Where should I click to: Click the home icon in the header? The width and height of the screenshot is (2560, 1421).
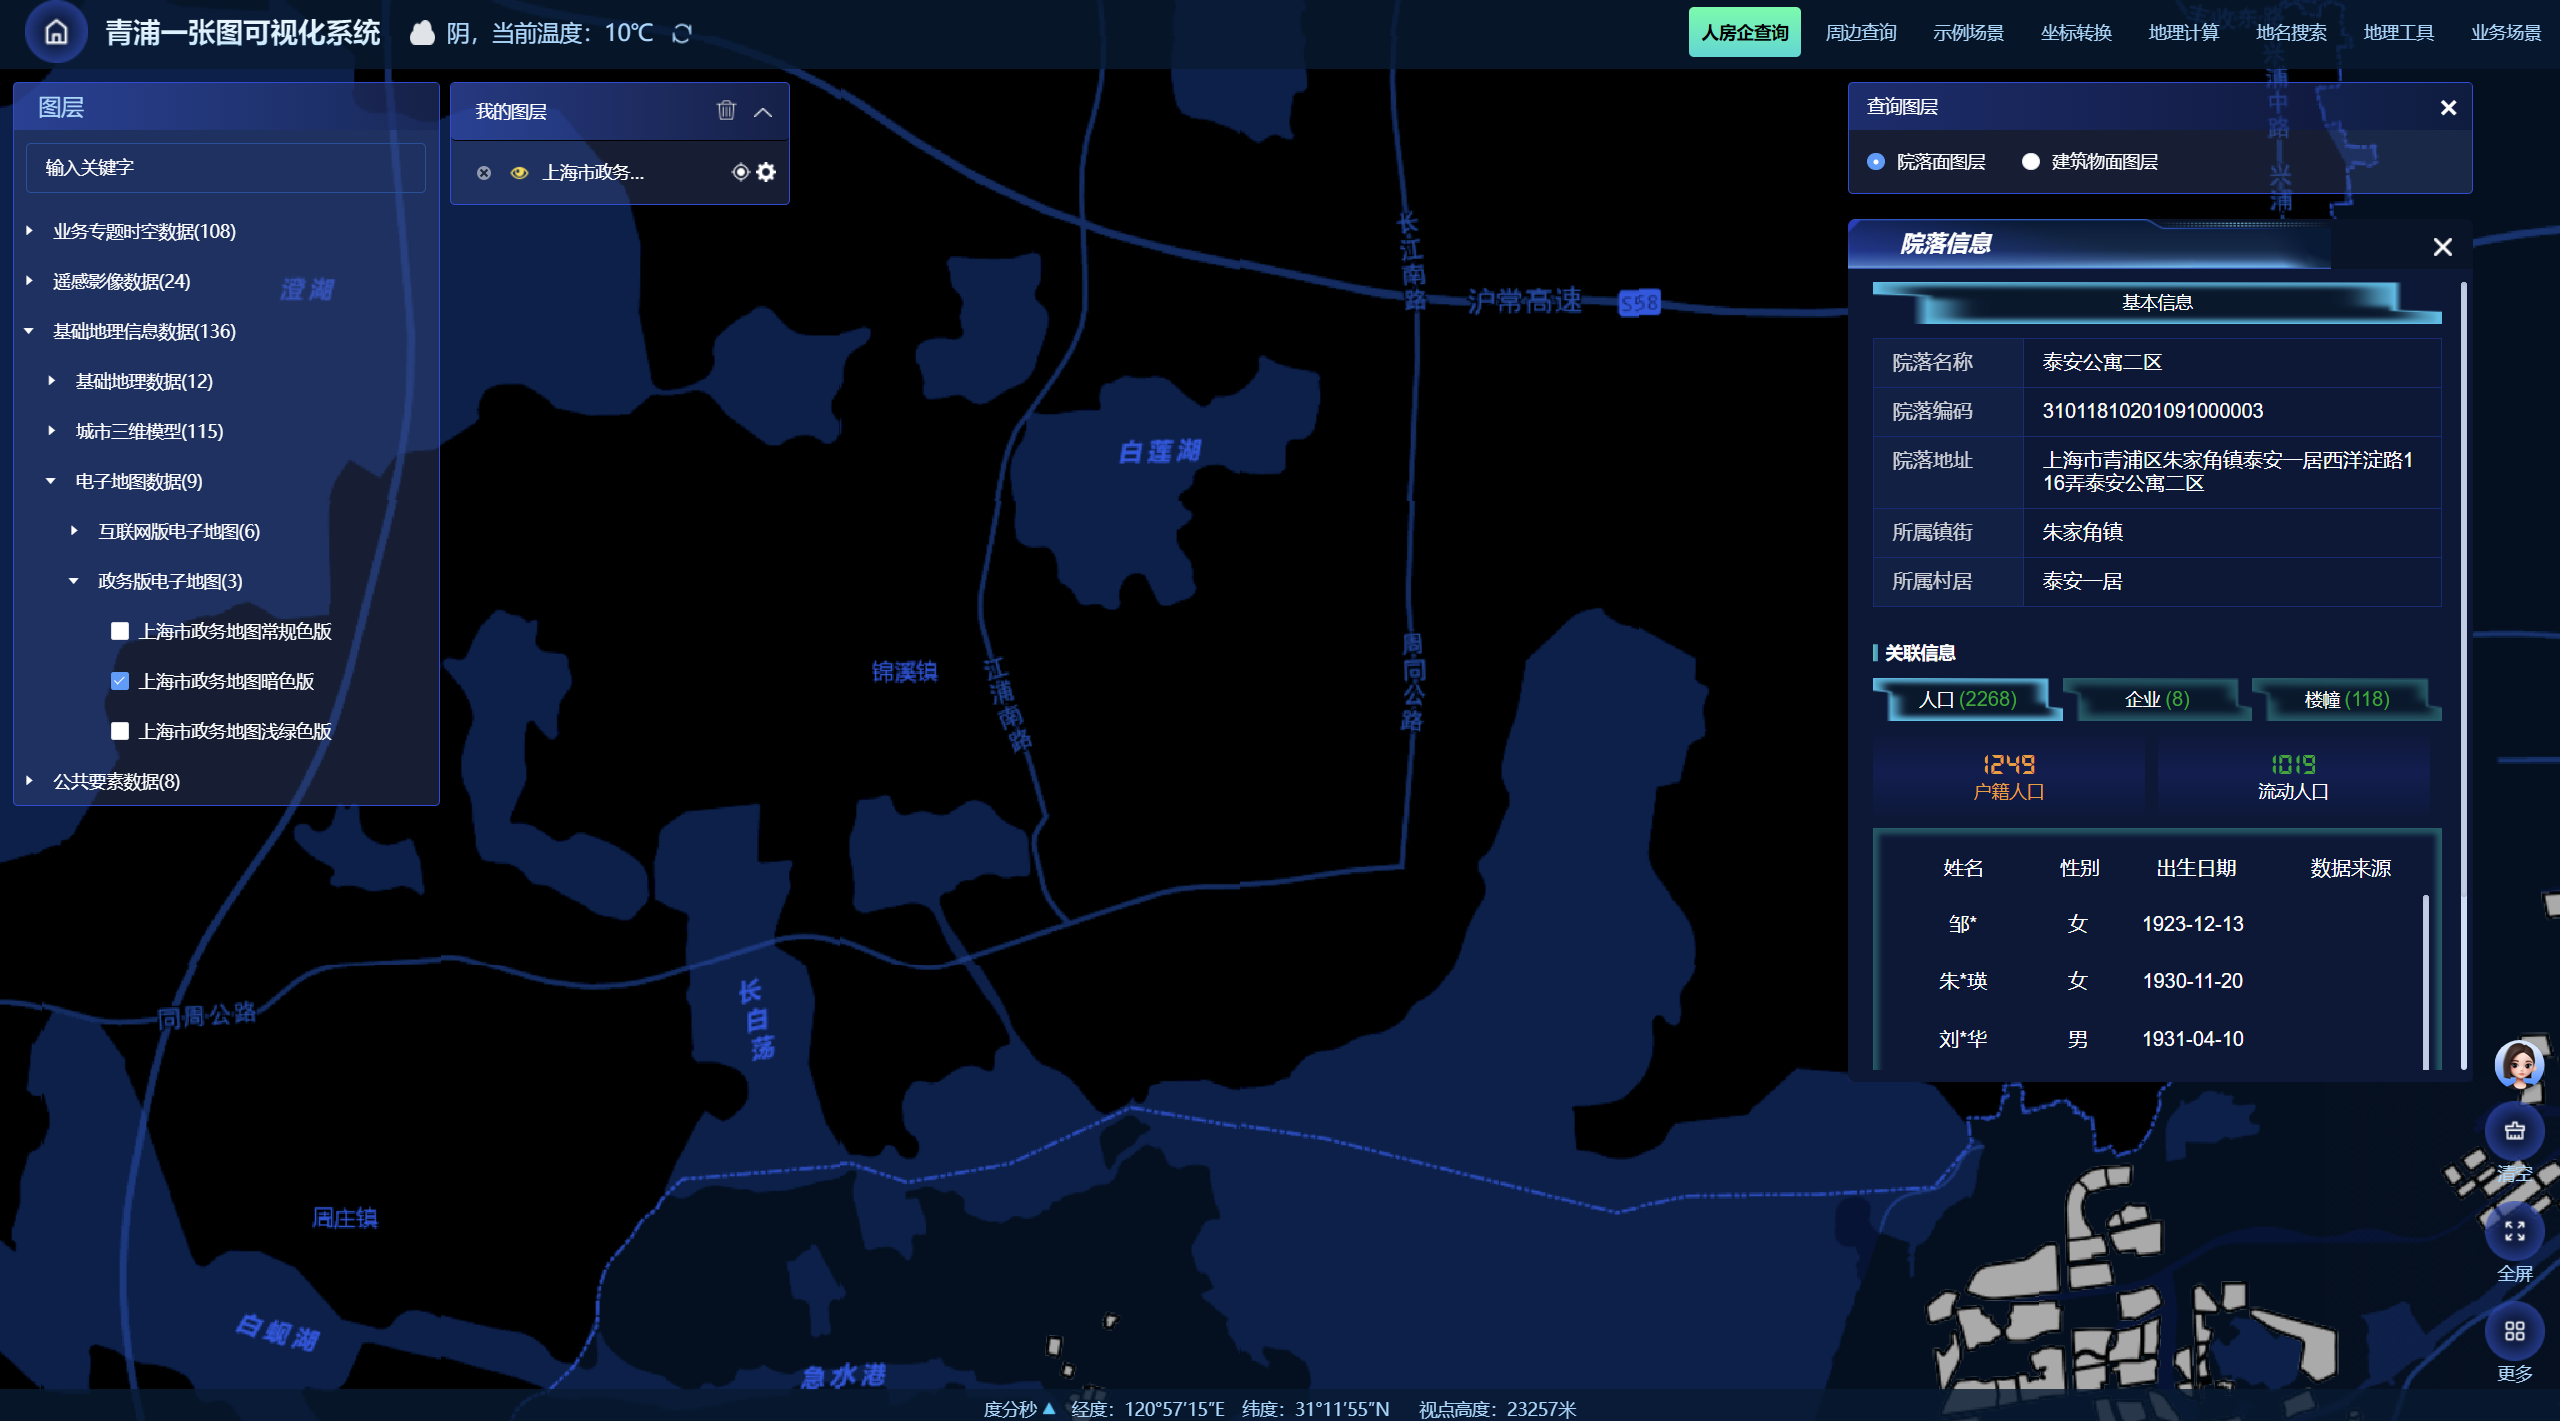coord(57,33)
